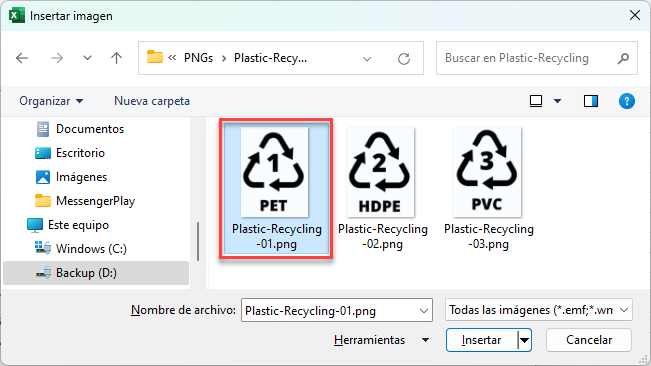Create a new folder with Nueva carpeta

[152, 101]
